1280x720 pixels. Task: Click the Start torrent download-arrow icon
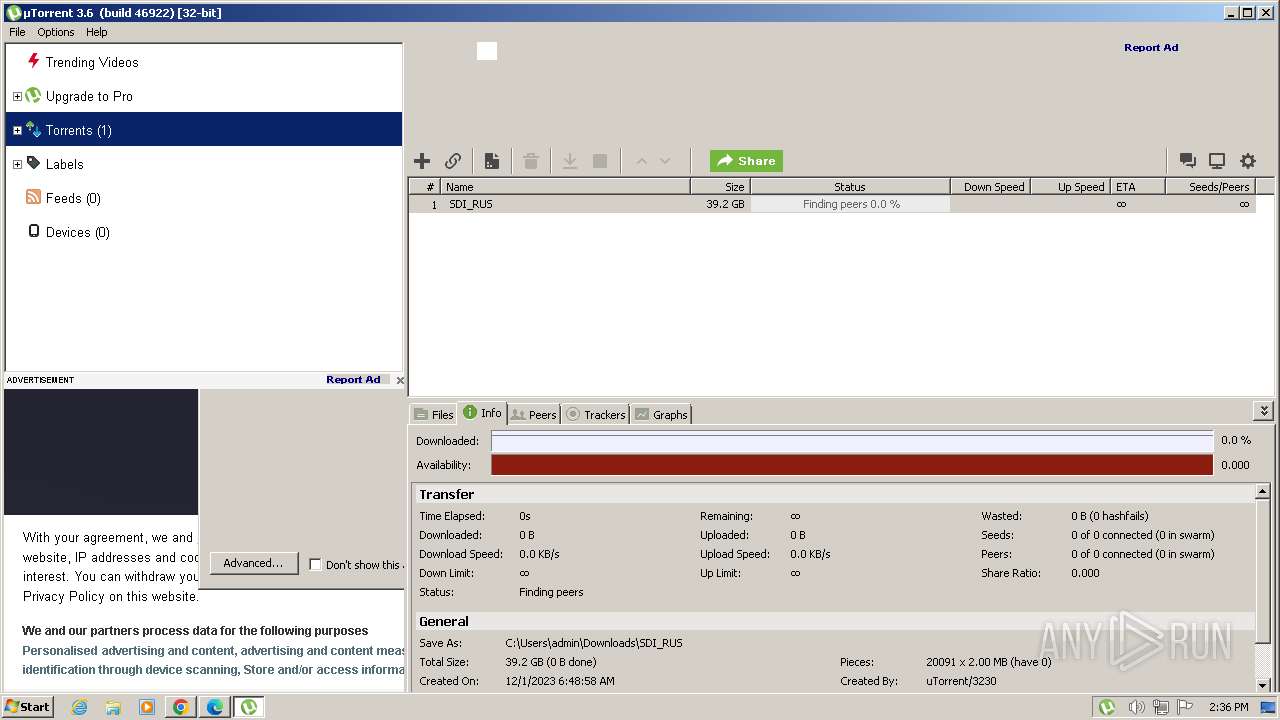(570, 161)
